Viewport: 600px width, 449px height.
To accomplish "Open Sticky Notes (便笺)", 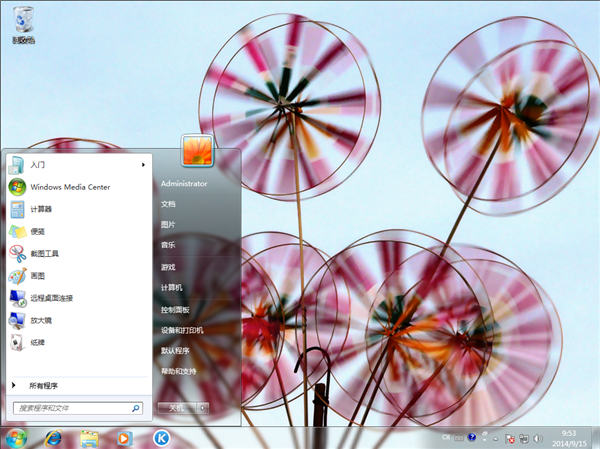I will [x=38, y=231].
